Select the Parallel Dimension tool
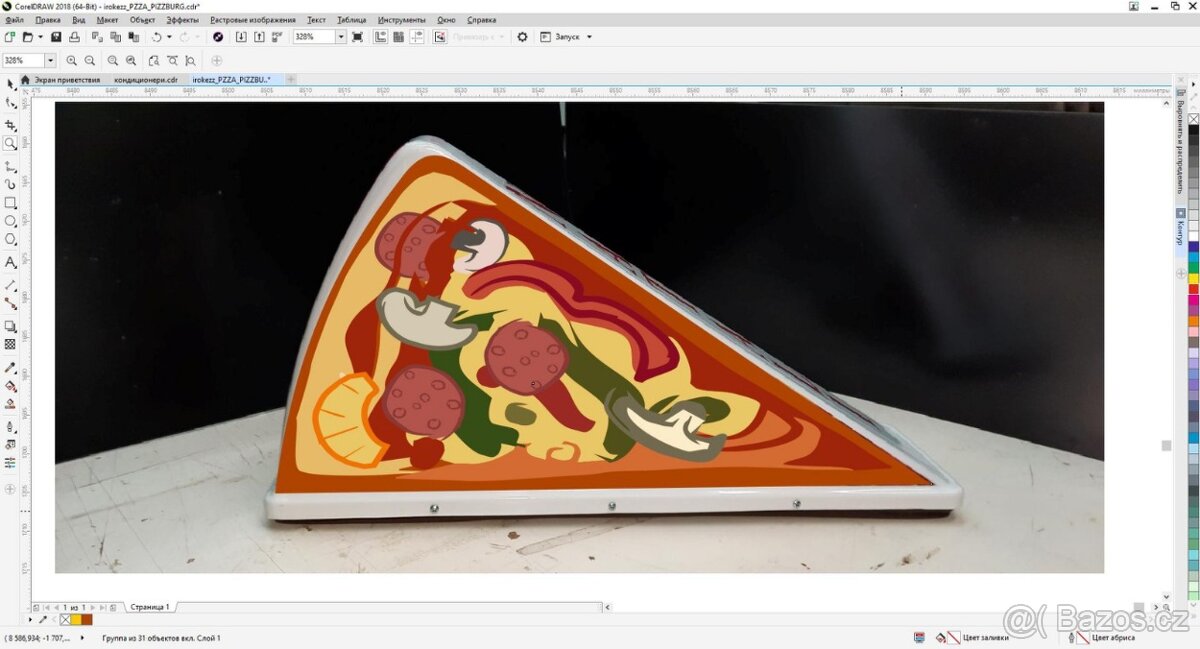This screenshot has height=649, width=1200. click(x=10, y=285)
